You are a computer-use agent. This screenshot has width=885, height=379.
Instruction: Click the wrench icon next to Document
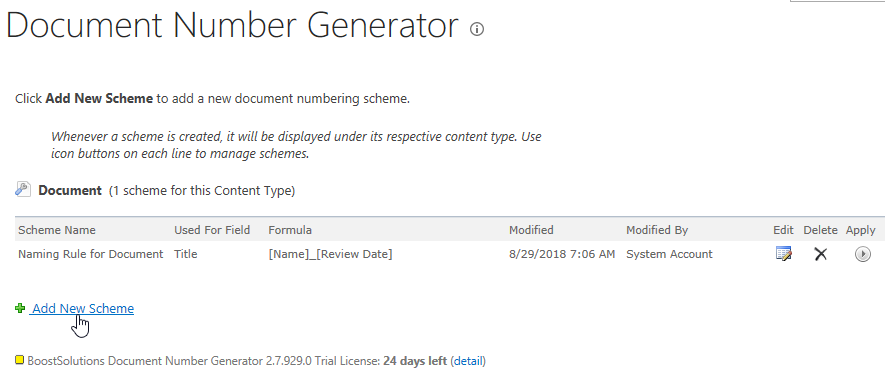(23, 189)
